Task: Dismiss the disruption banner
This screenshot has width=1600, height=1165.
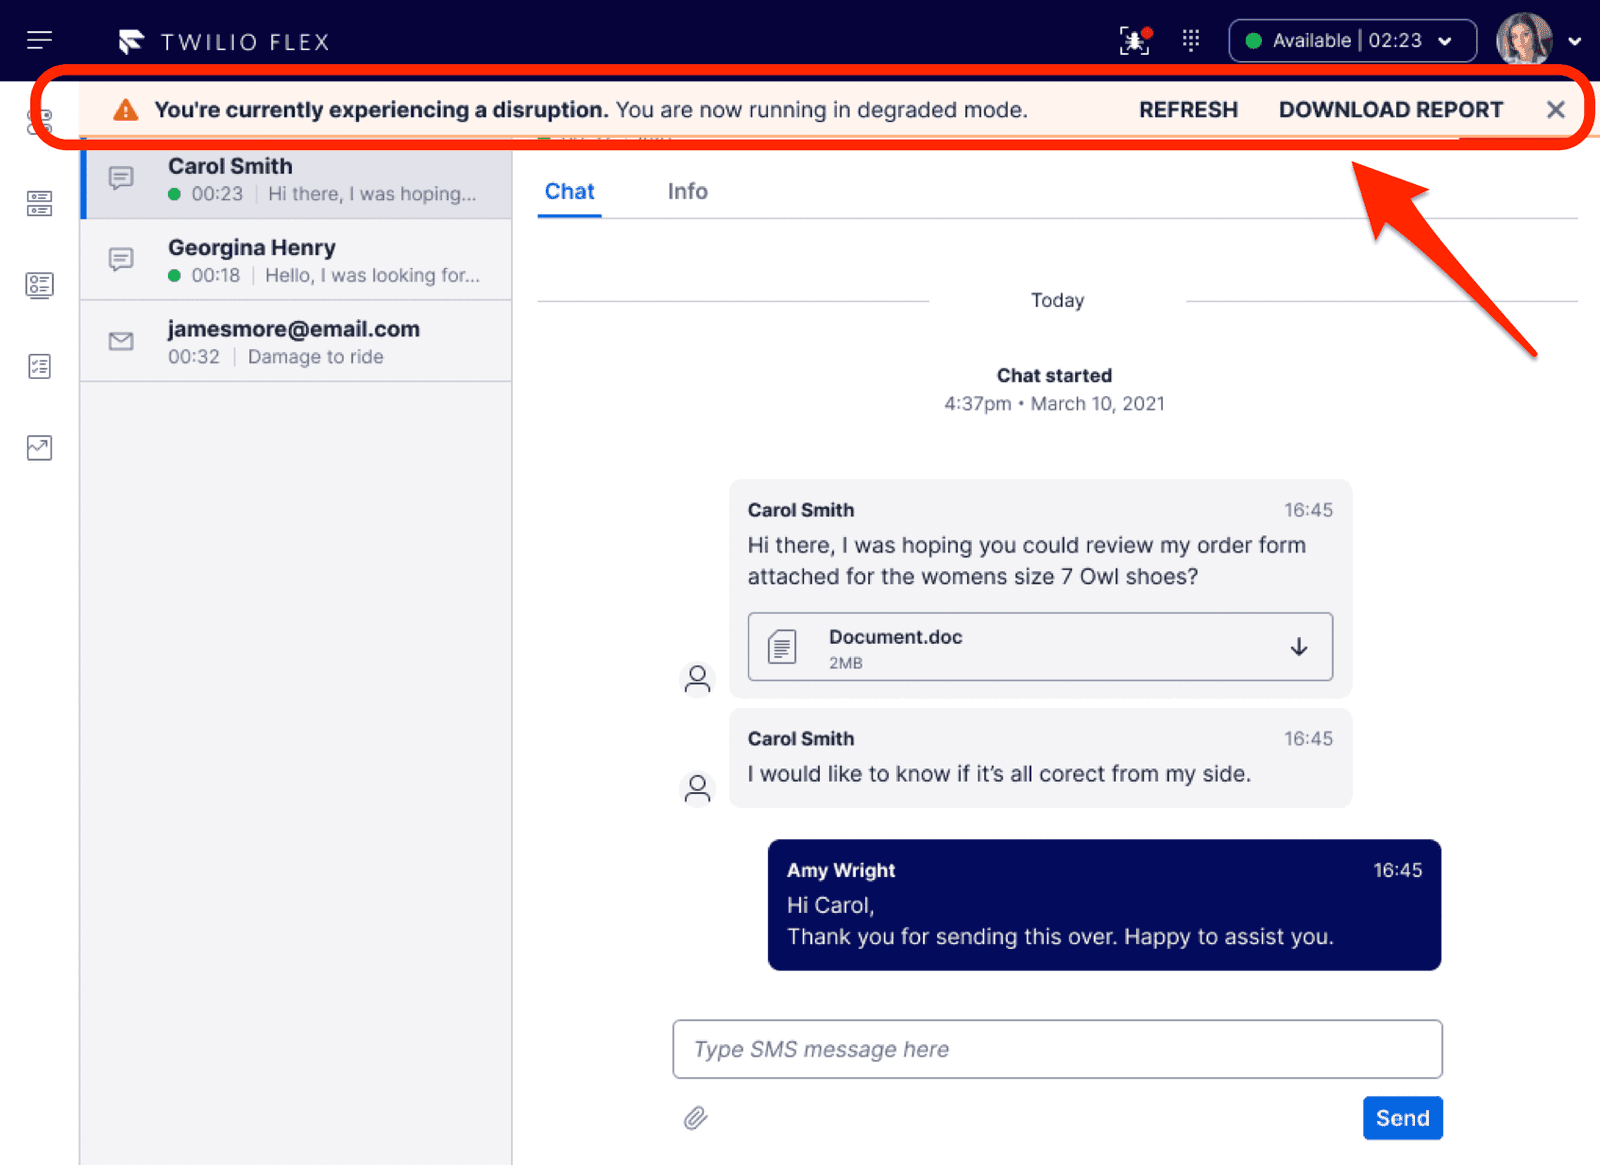Action: [1556, 110]
